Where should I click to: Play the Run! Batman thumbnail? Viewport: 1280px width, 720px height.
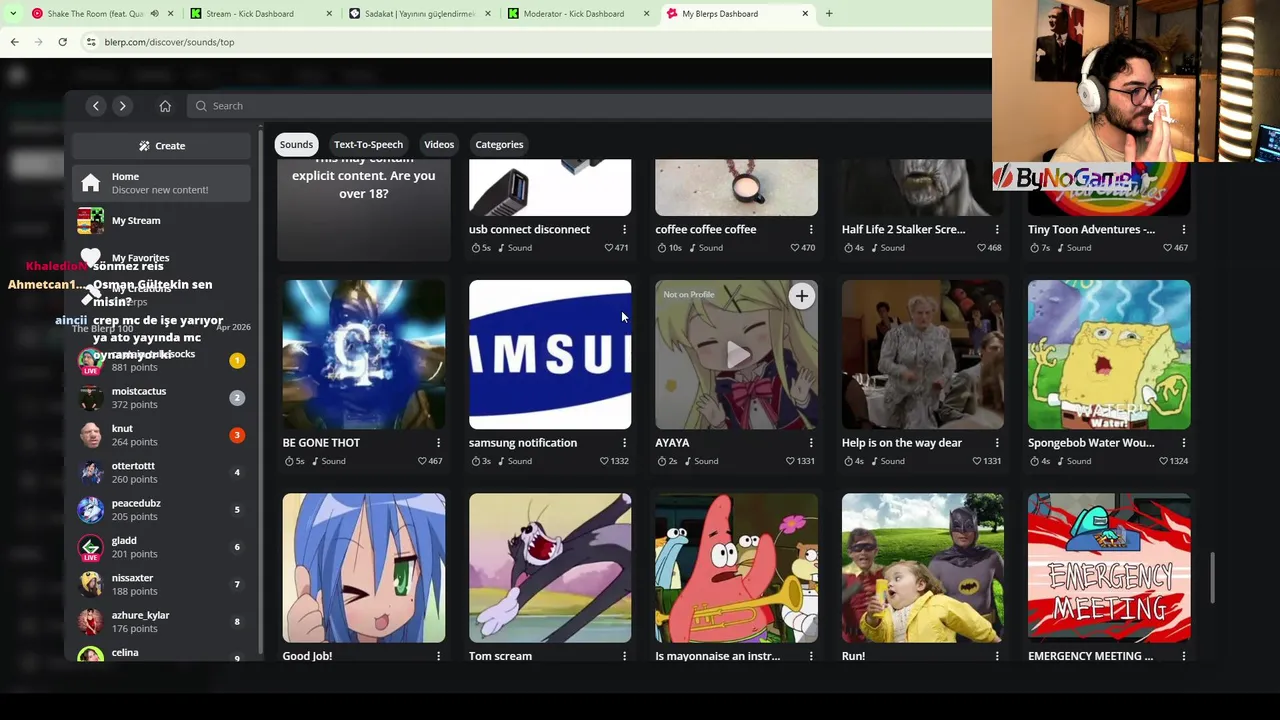(923, 568)
